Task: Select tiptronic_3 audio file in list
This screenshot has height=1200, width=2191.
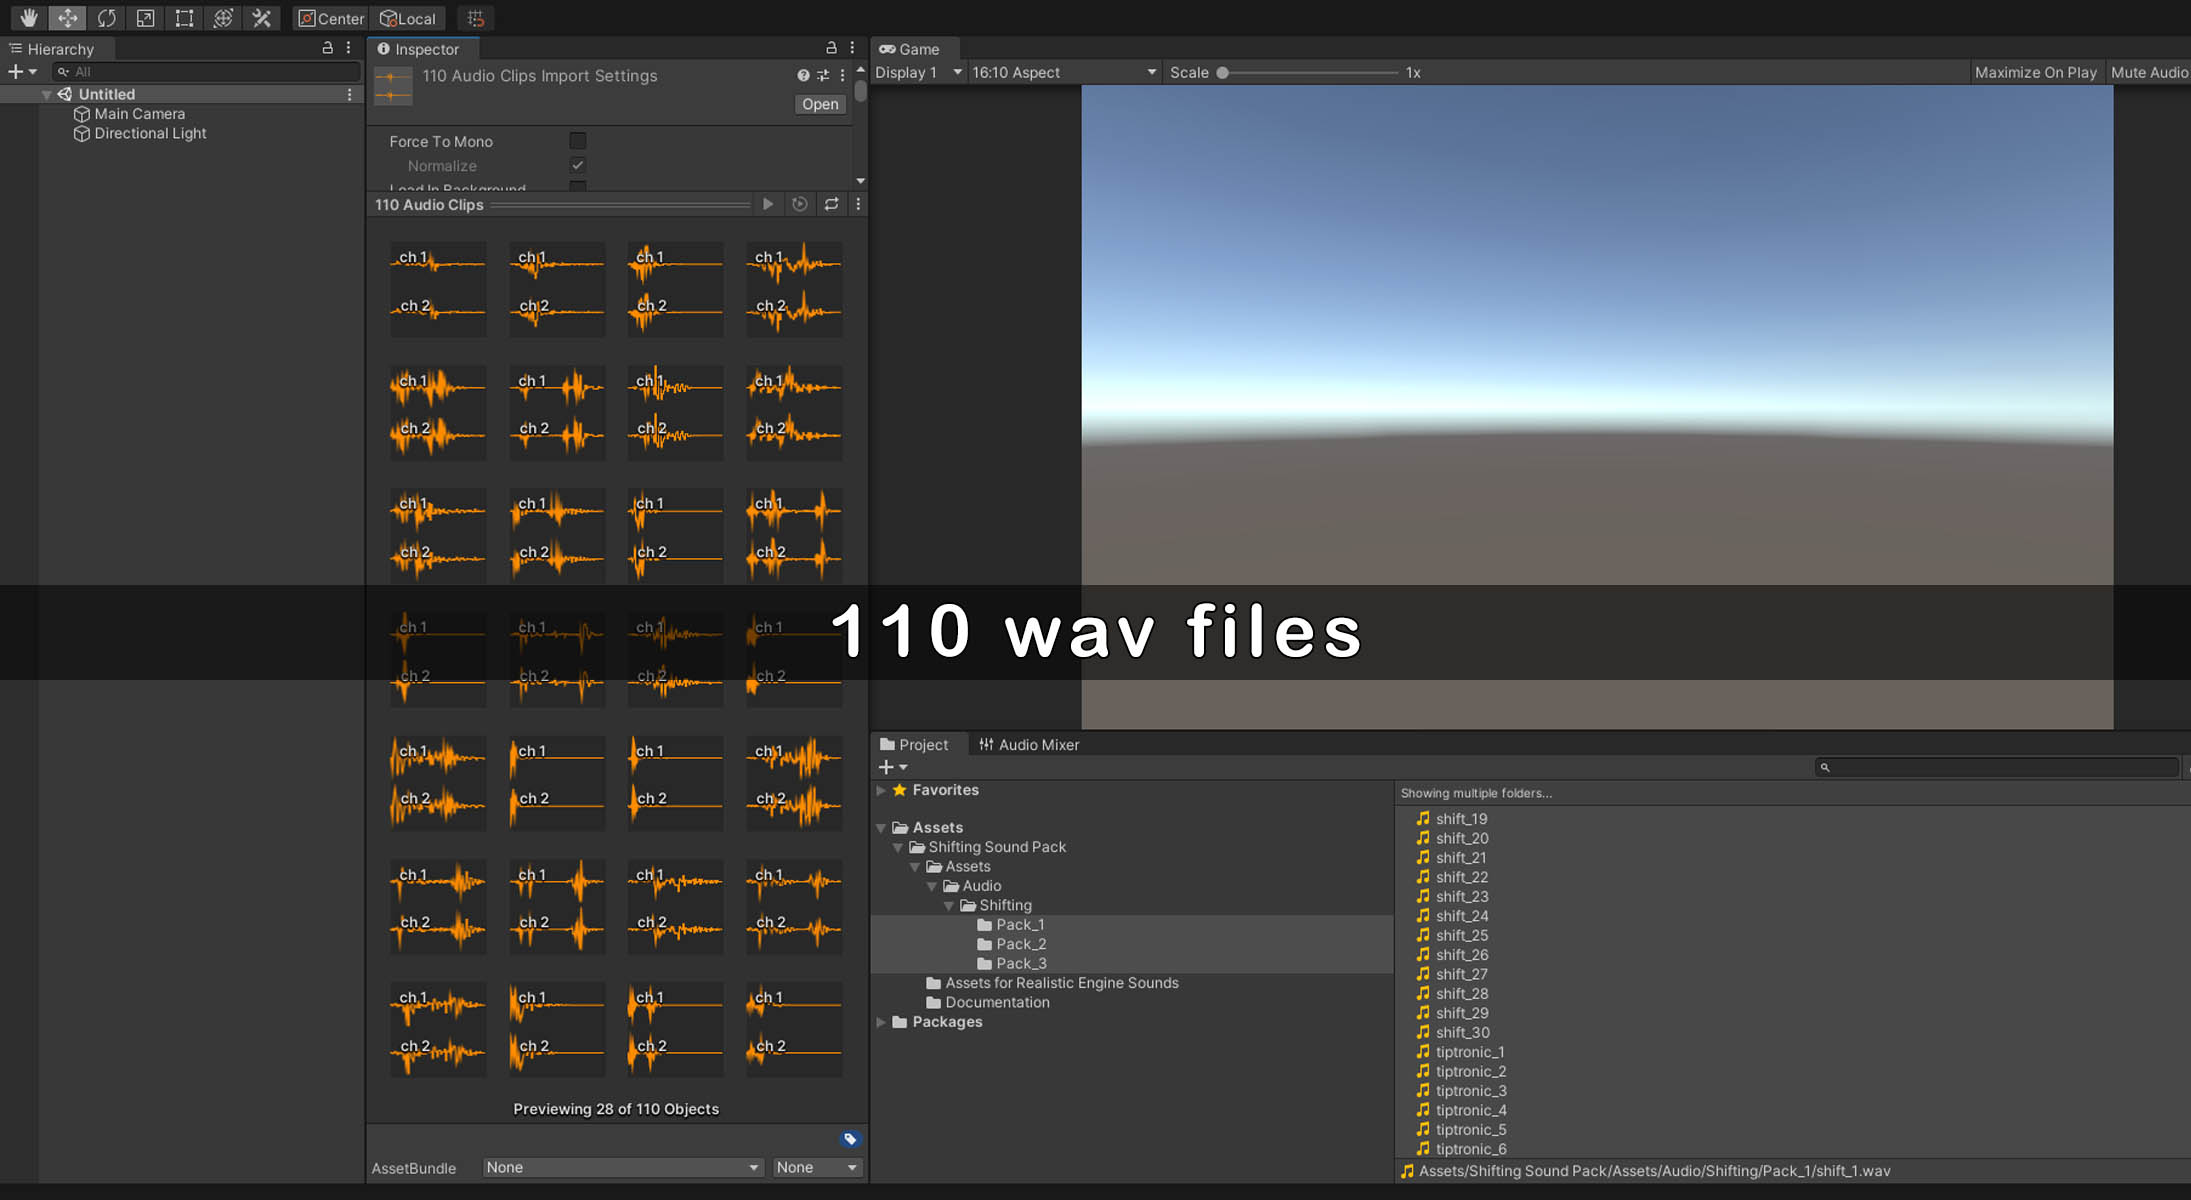Action: click(x=1470, y=1091)
